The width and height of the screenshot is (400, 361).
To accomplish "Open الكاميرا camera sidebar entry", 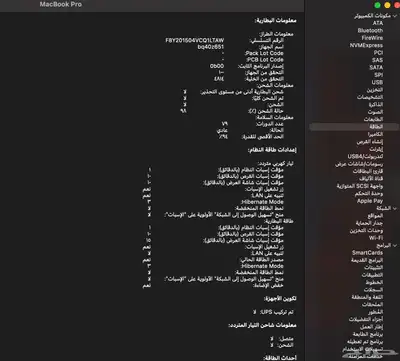I will point(375,134).
